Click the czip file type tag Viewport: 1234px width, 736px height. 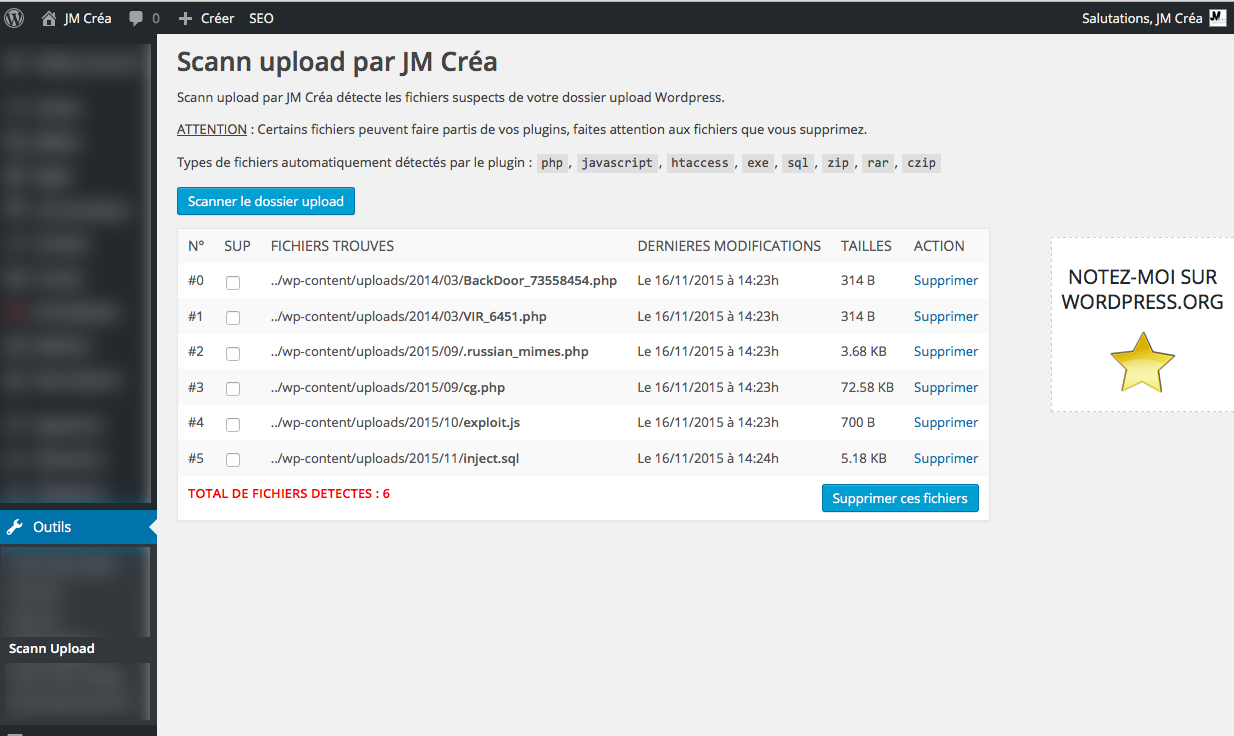[921, 163]
